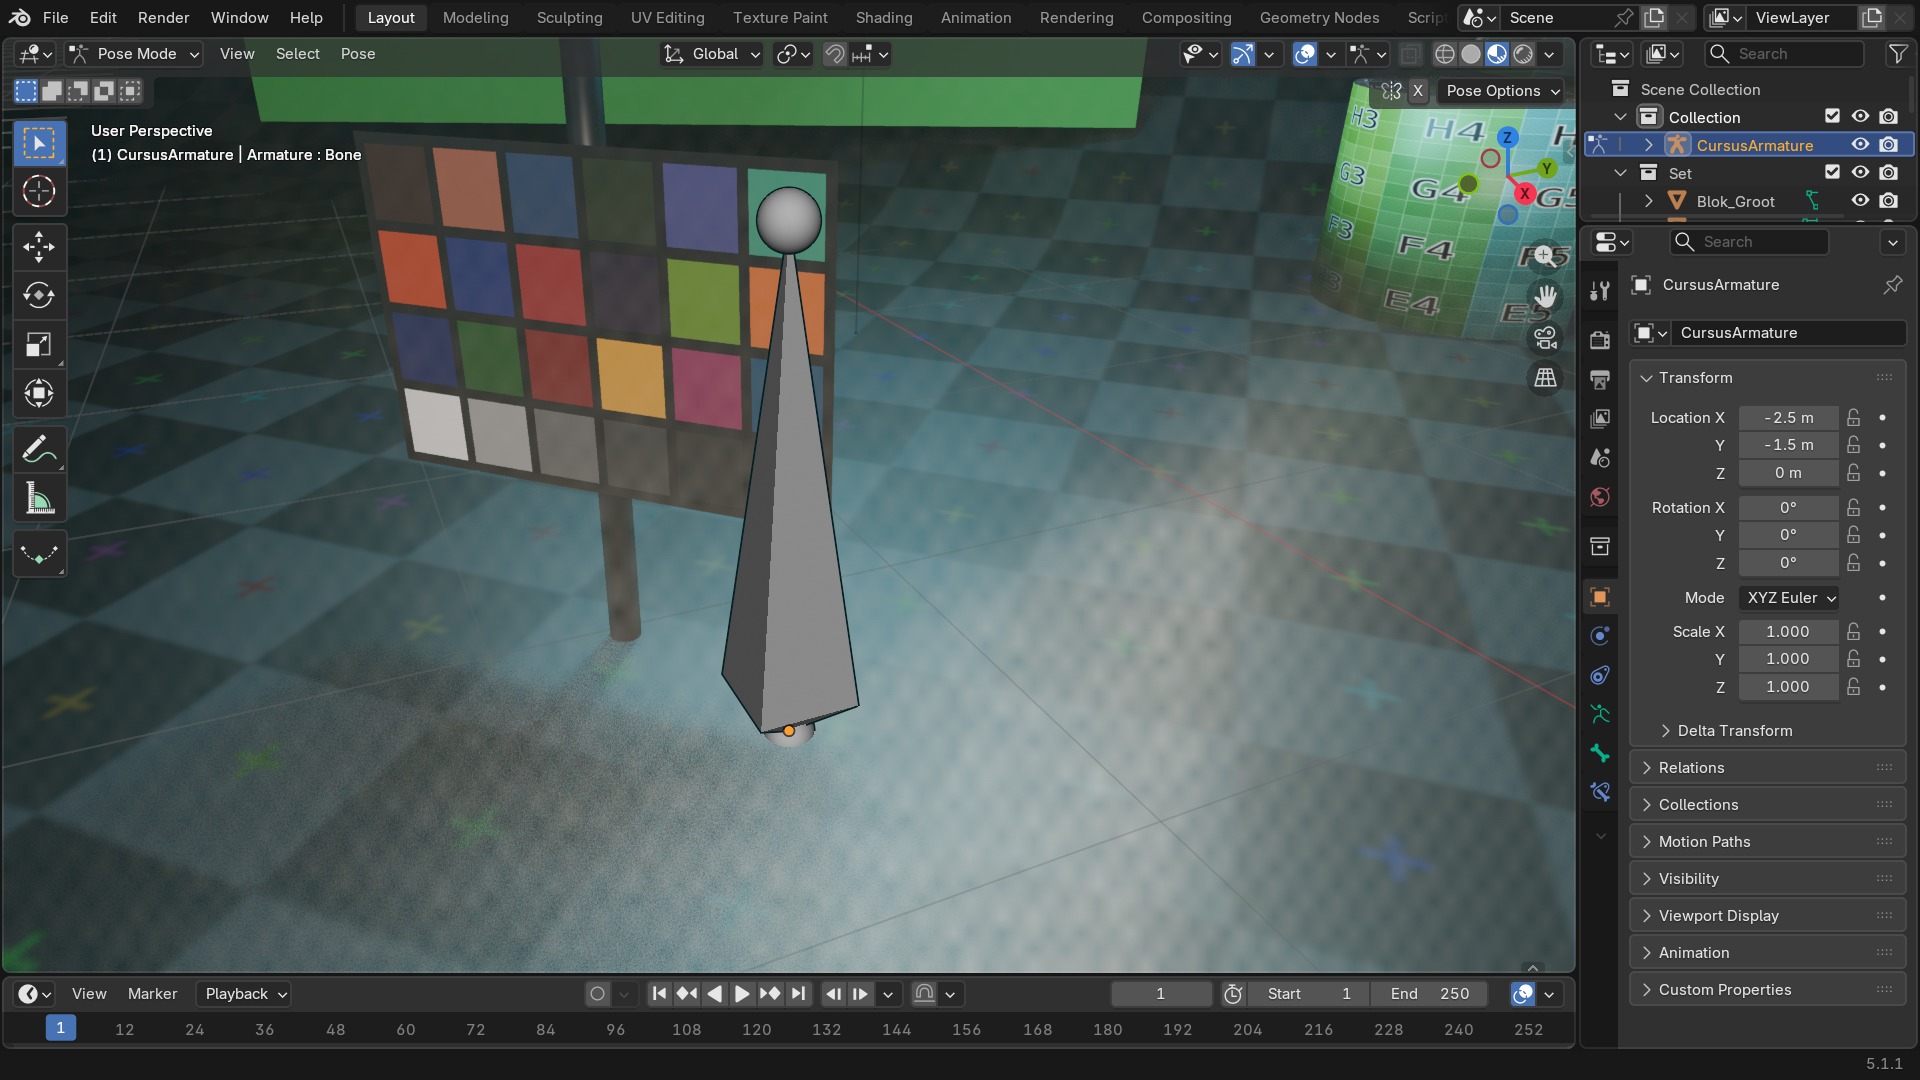The width and height of the screenshot is (1920, 1080).
Task: Hide Blok_Groot with its eye icon
Action: 1860,201
